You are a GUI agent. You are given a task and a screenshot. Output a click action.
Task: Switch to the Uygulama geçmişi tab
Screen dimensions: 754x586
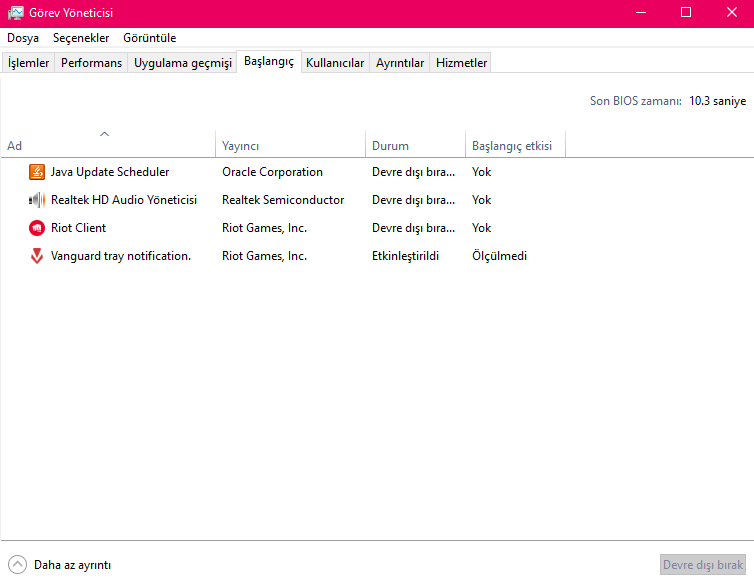click(183, 63)
